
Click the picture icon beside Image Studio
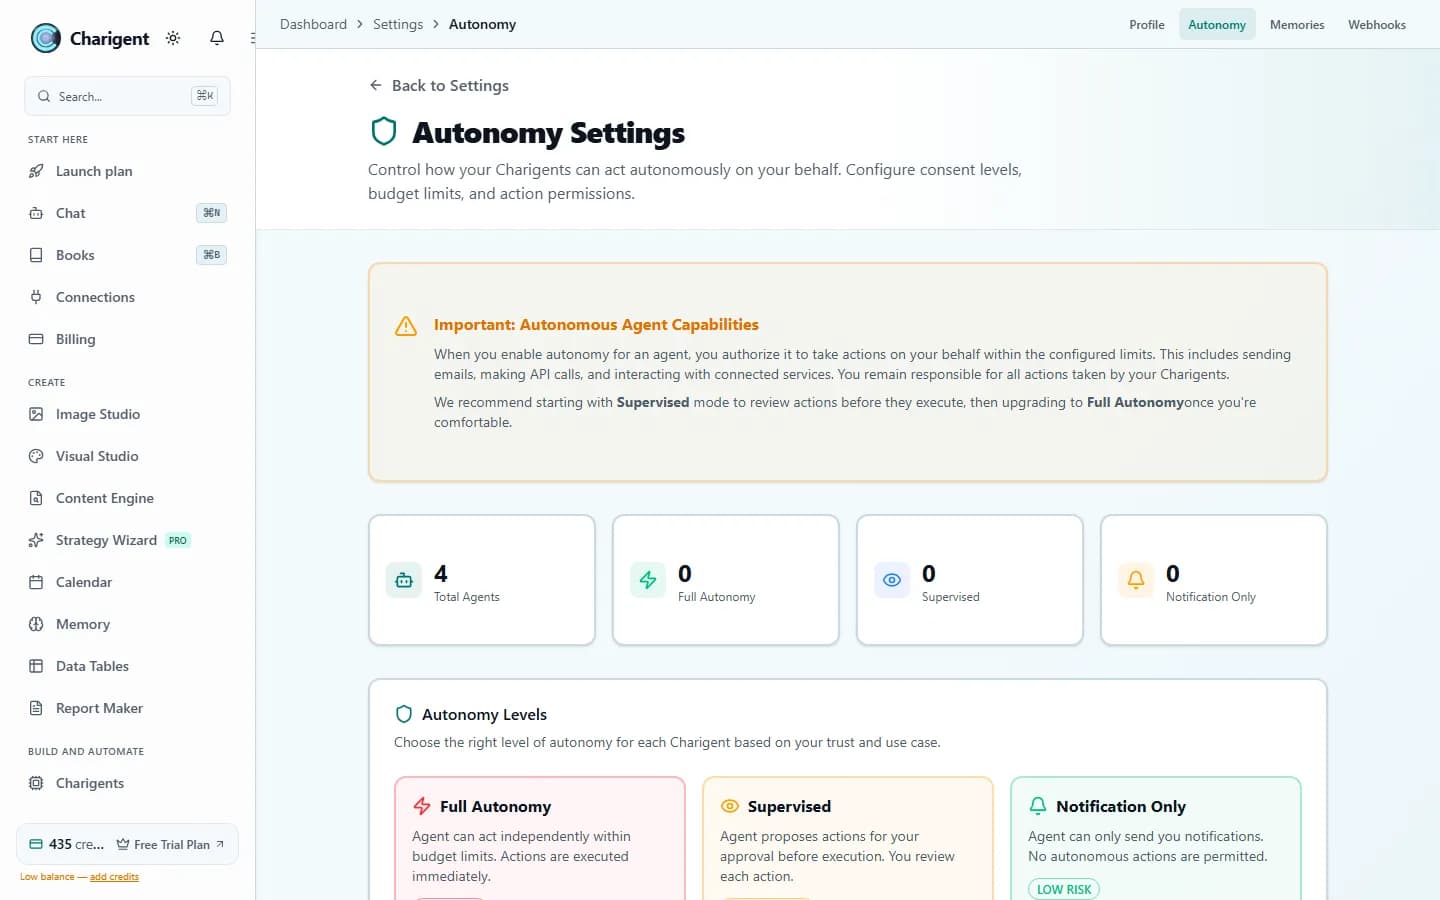36,414
